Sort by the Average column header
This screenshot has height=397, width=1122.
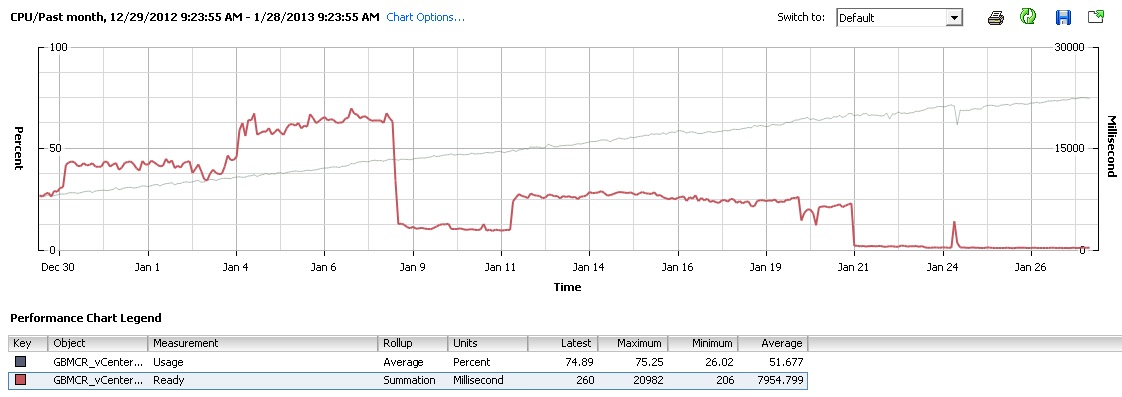(x=773, y=343)
